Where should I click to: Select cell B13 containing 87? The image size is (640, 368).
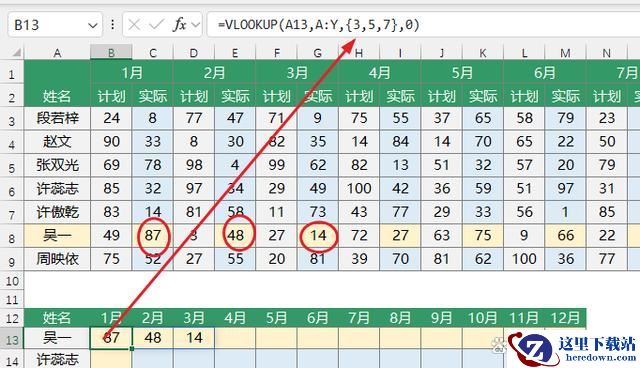coord(111,338)
